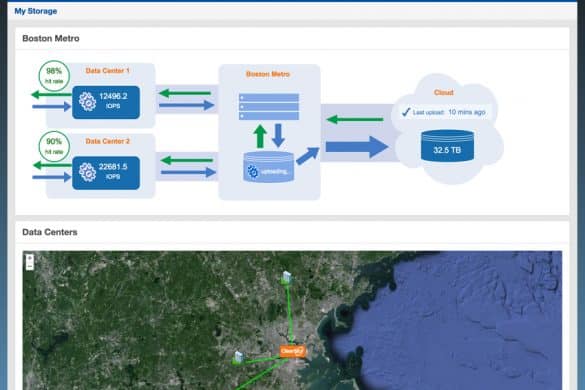Click the Boston Metro panel heading
This screenshot has height=390, width=585.
point(51,38)
